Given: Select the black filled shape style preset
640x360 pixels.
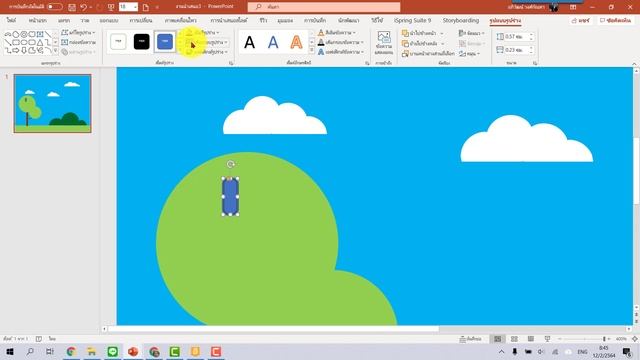Looking at the screenshot, I should [142, 41].
